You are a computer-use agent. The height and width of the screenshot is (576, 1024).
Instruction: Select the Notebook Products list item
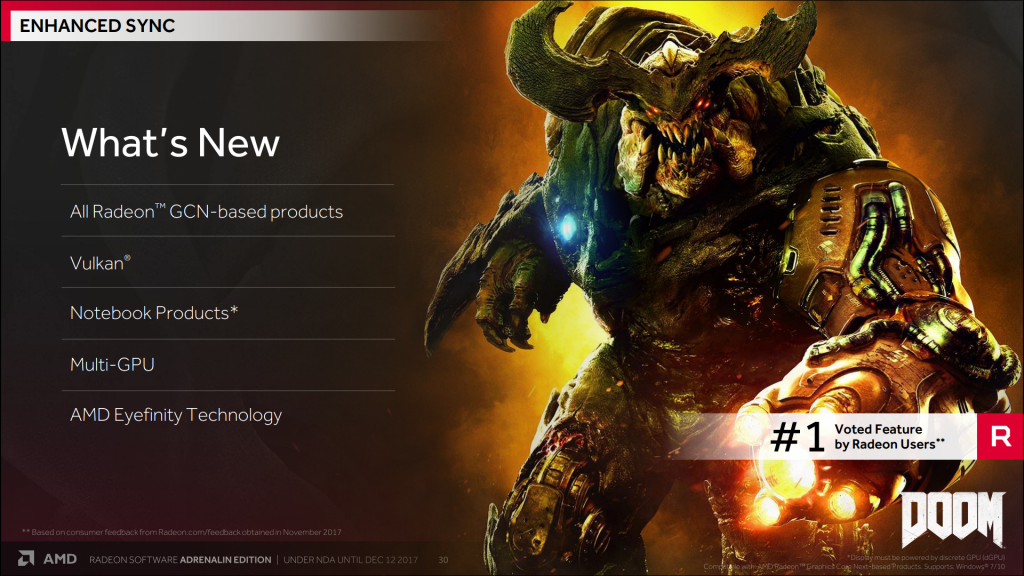click(x=154, y=313)
